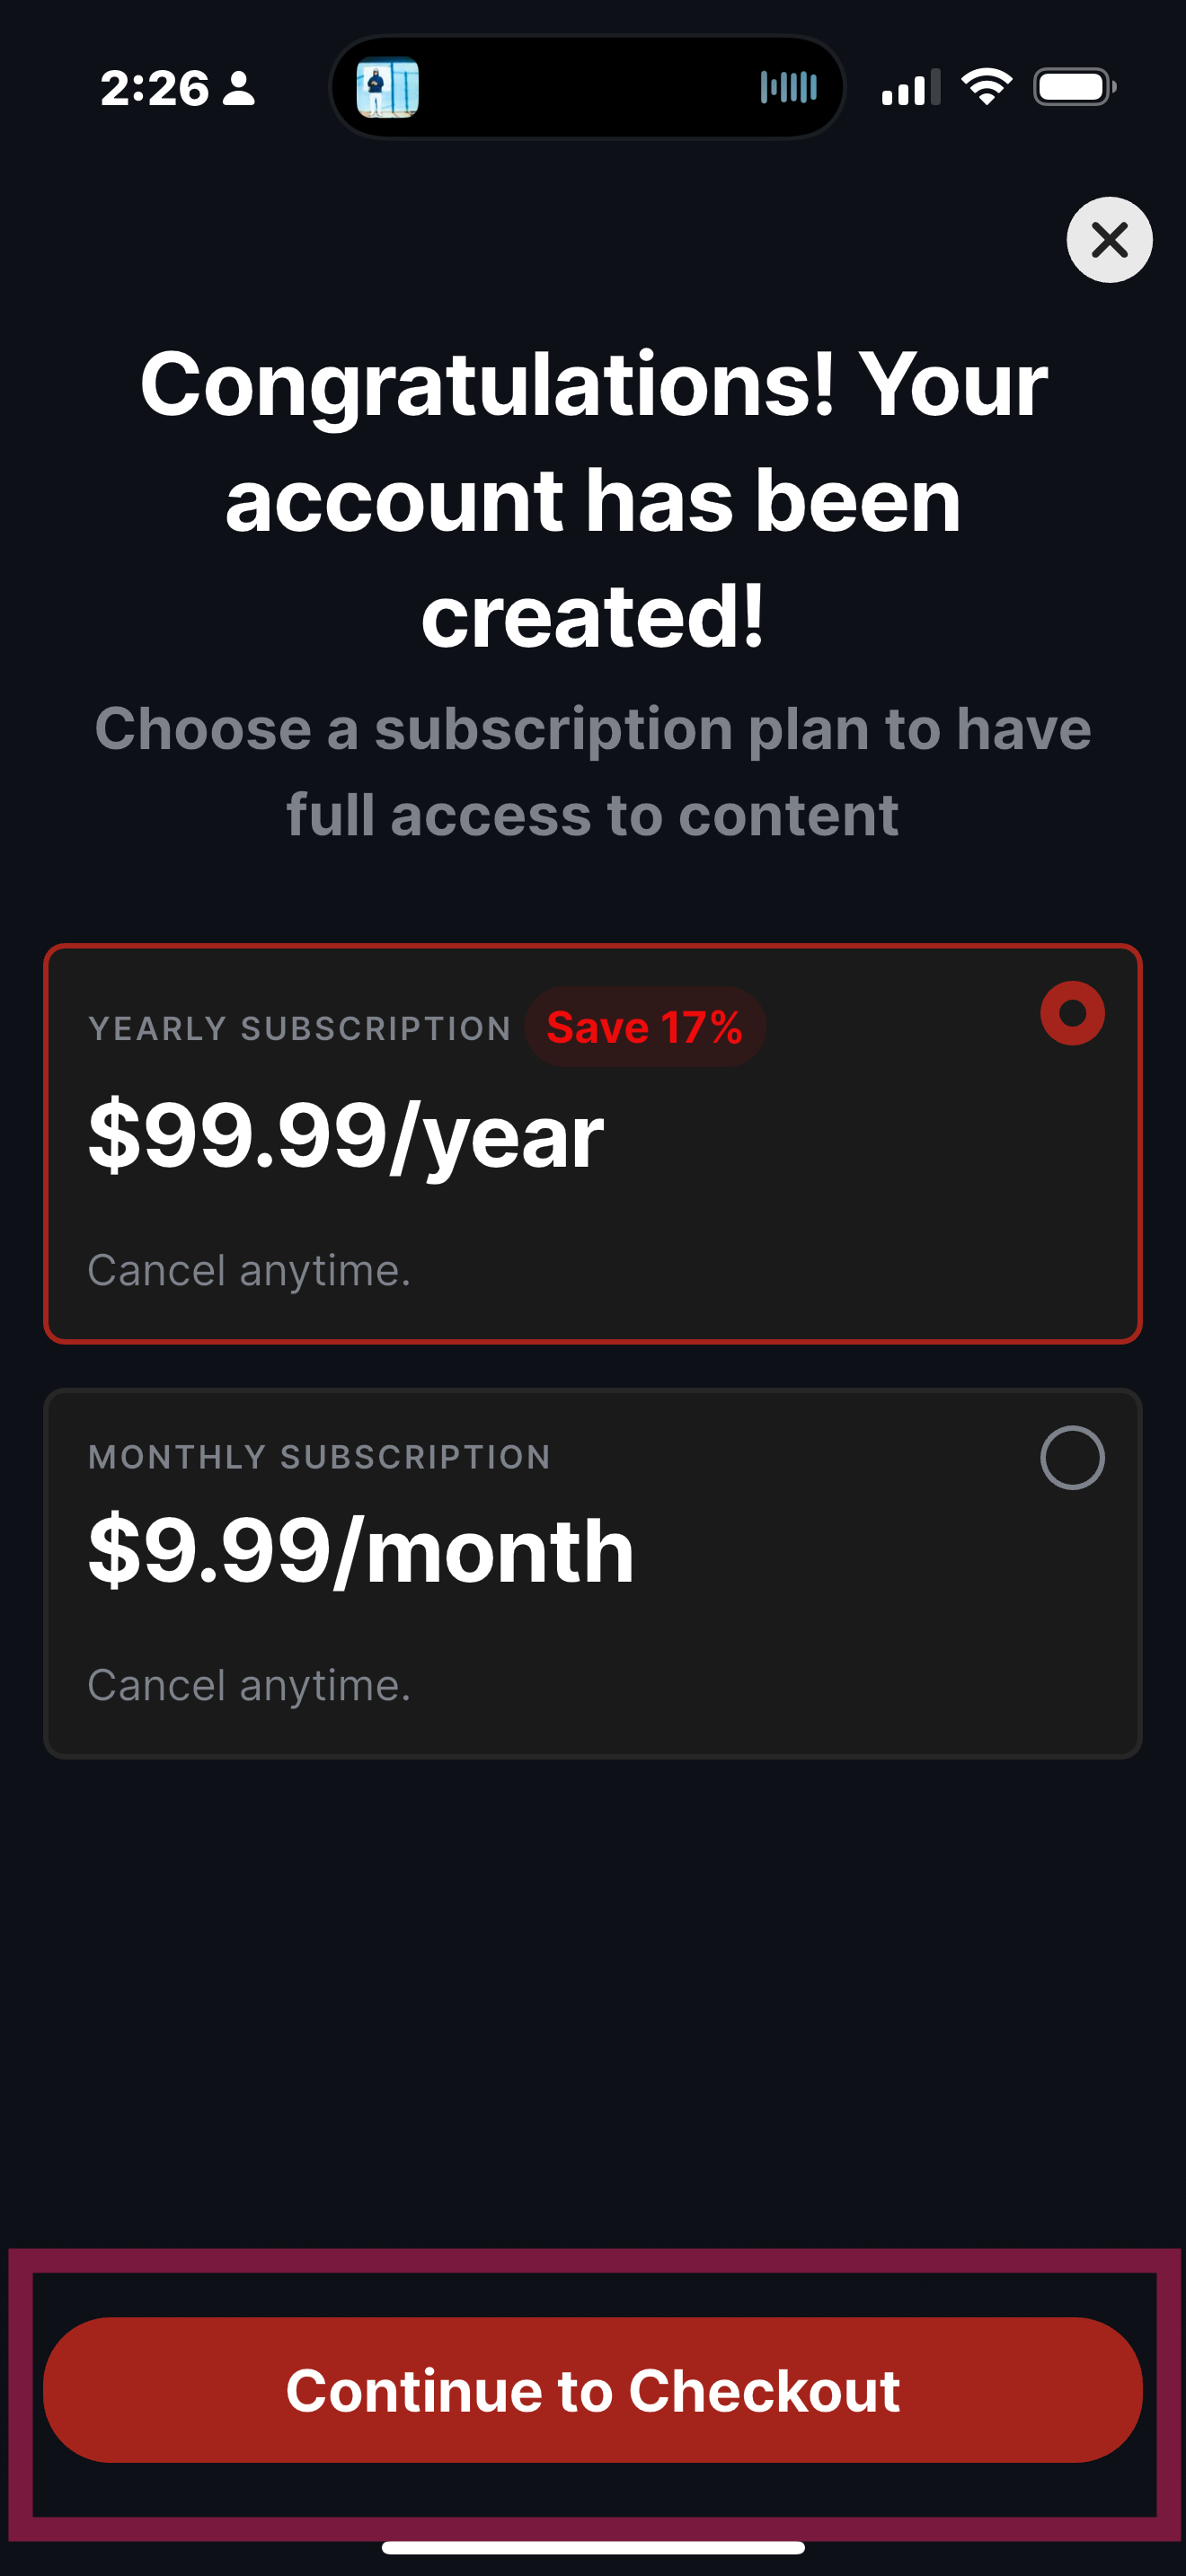This screenshot has height=2576, width=1186.
Task: Choose the $9.99/month plan price
Action: tap(361, 1550)
